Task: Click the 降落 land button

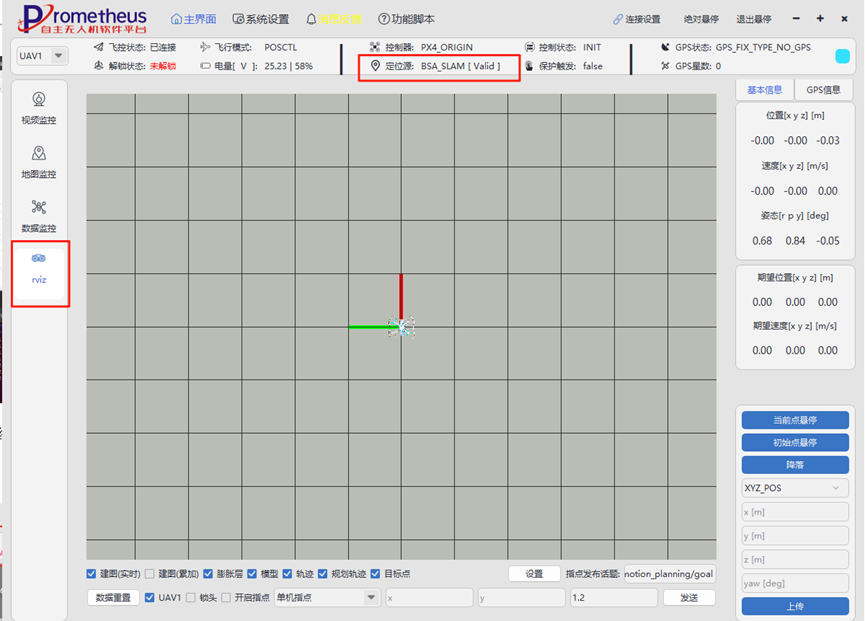Action: 795,465
